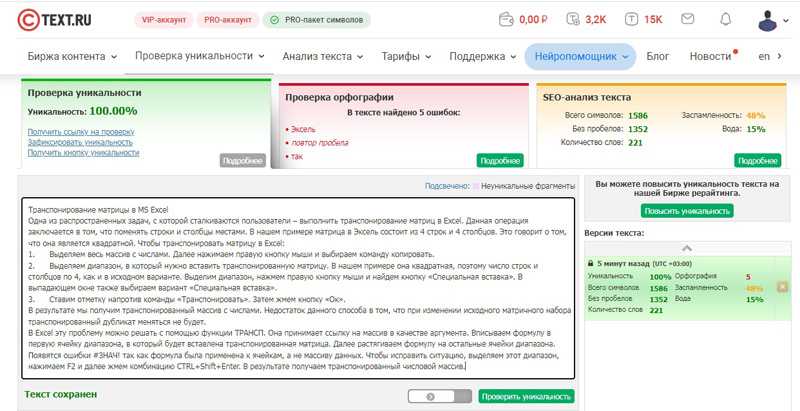Click the TEXT.RU logo
This screenshot has width=800, height=411.
click(55, 20)
